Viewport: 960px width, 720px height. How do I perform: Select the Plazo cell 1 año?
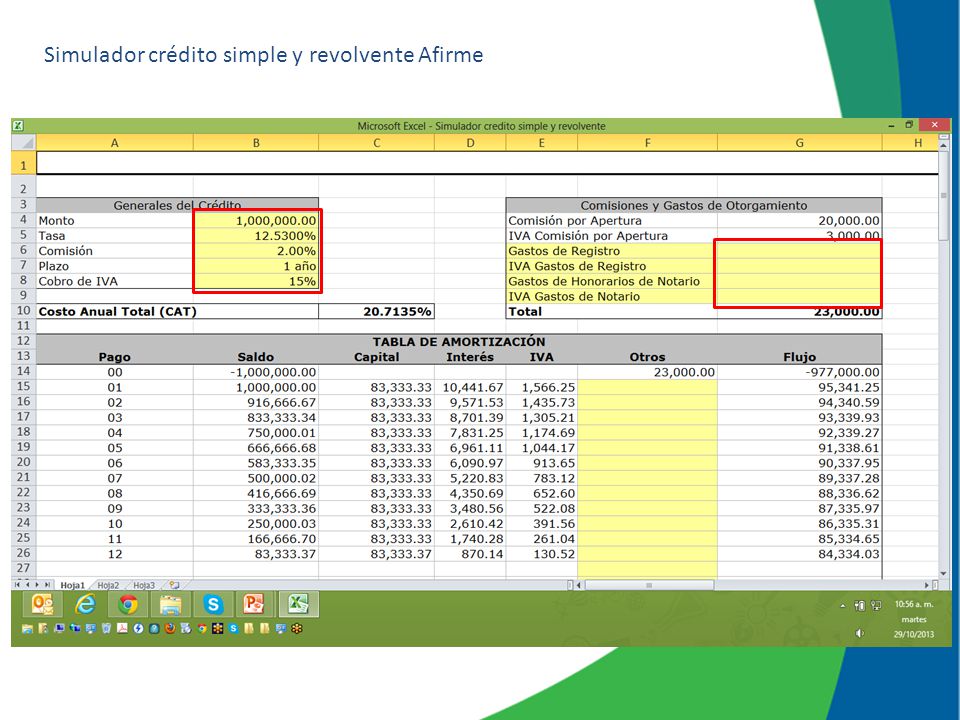[x=256, y=266]
